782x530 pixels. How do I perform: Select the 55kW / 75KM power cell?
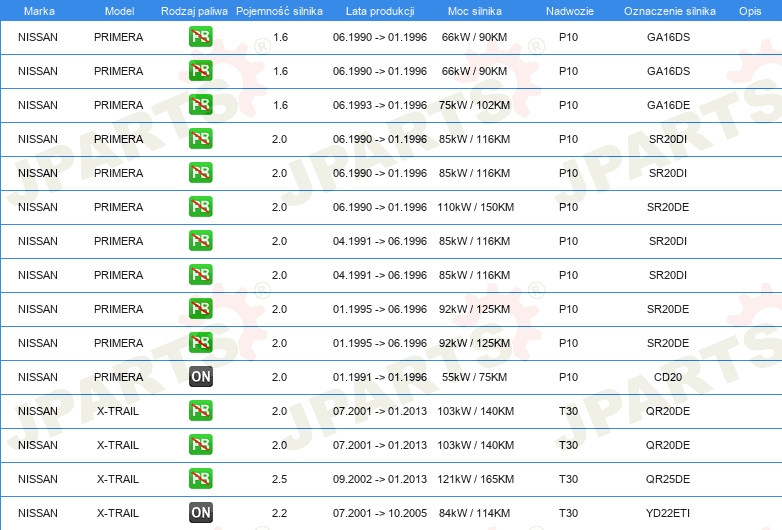tap(474, 377)
